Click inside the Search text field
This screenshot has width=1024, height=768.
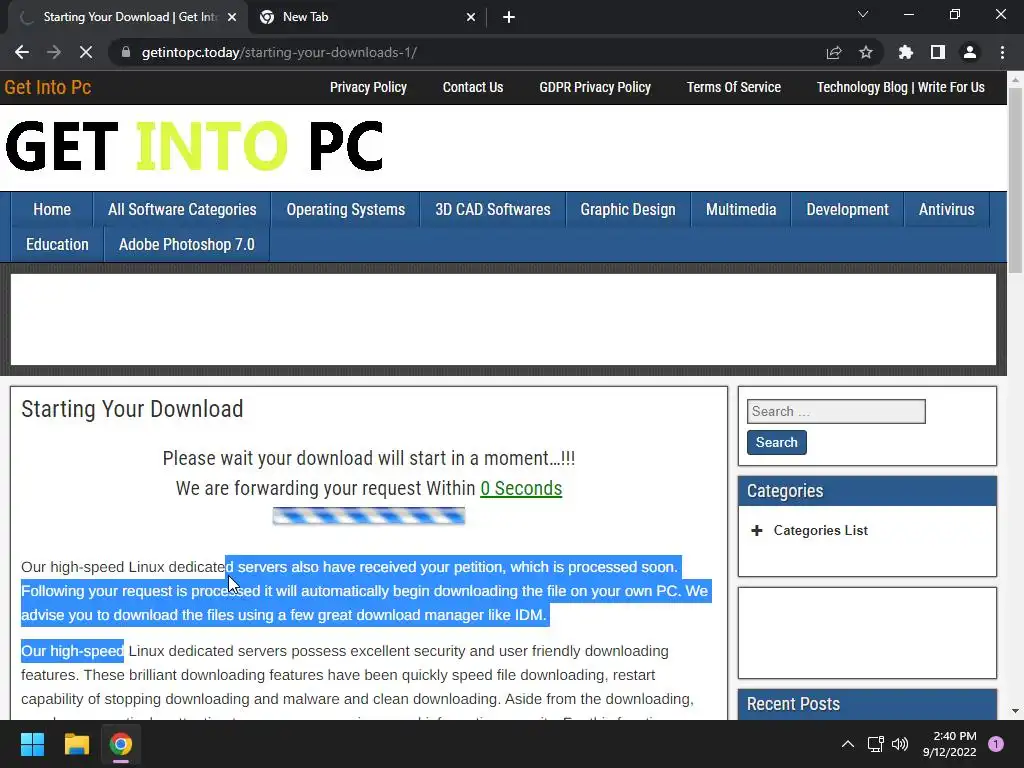tap(836, 411)
